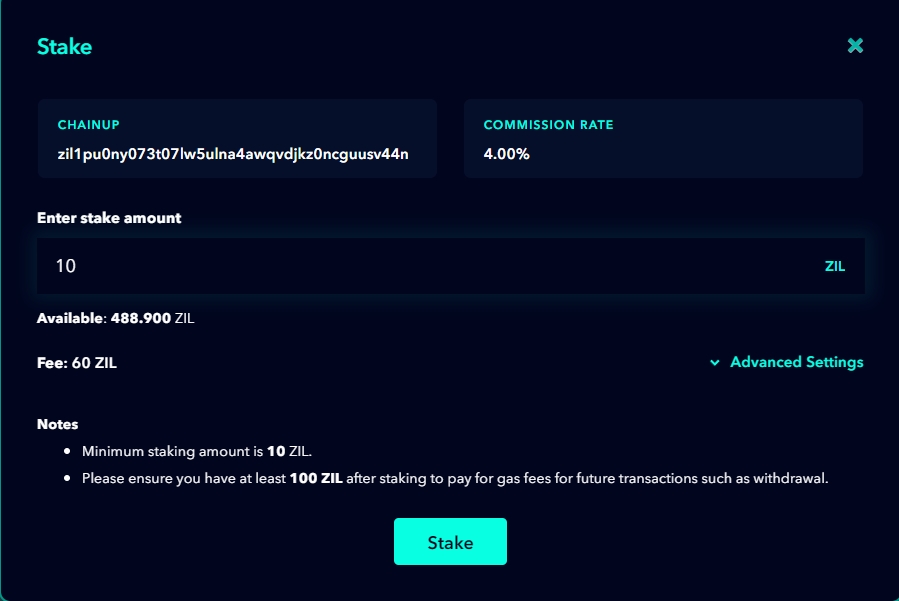The image size is (899, 601).
Task: Click the COMMISSION RATE heading
Action: click(548, 125)
